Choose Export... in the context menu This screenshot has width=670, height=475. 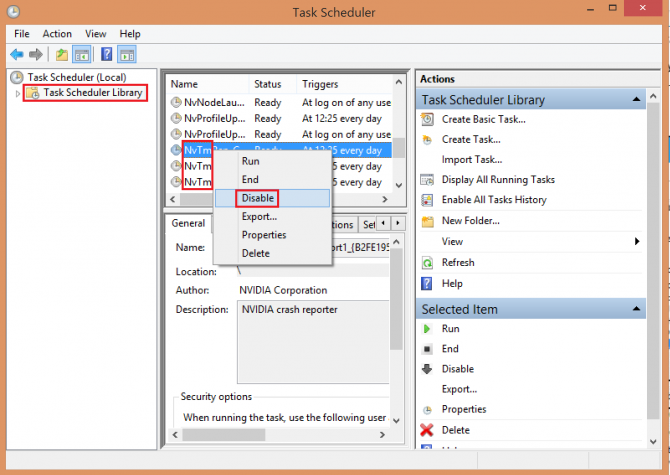(x=272, y=217)
